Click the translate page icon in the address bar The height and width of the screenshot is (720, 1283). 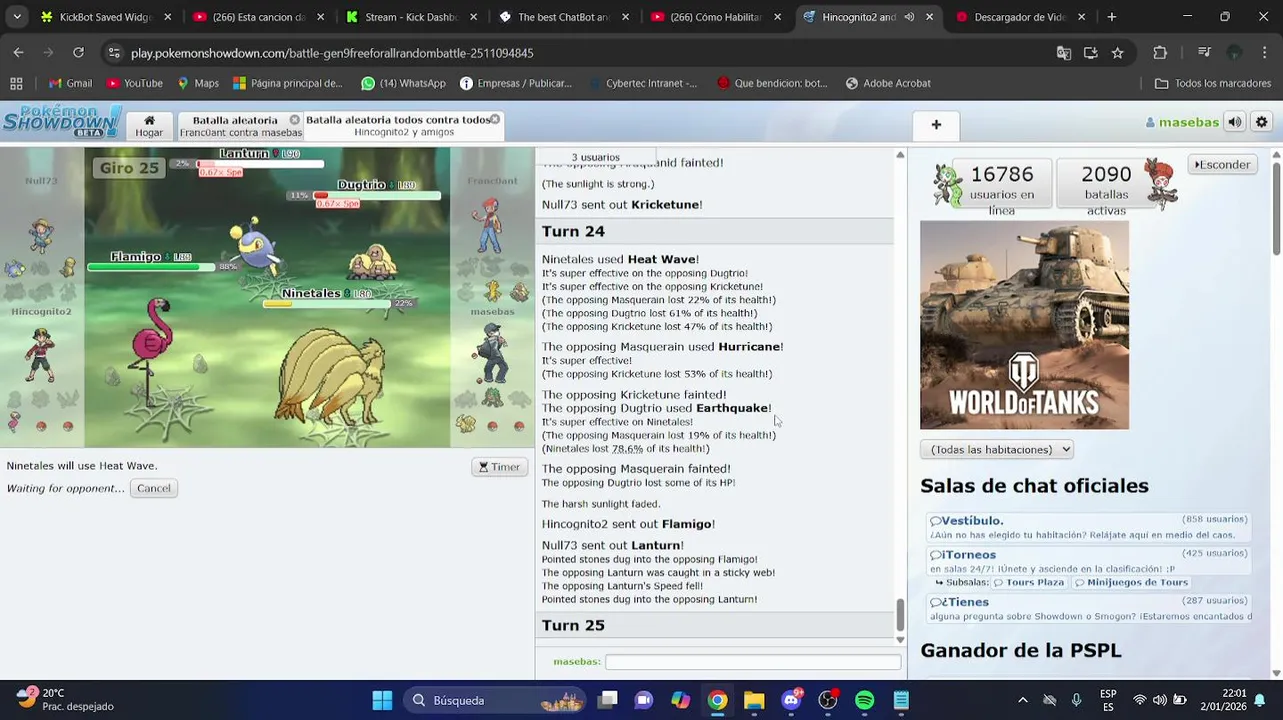click(1063, 53)
